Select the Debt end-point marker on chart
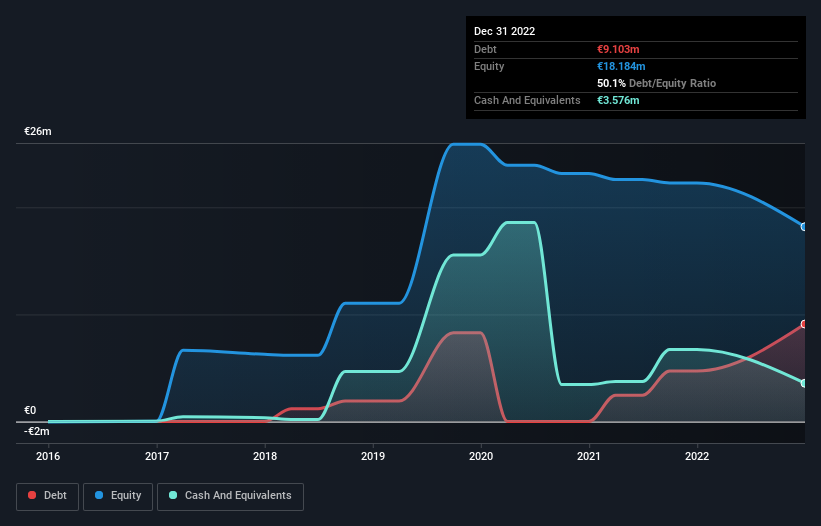This screenshot has width=821, height=526. [x=804, y=324]
